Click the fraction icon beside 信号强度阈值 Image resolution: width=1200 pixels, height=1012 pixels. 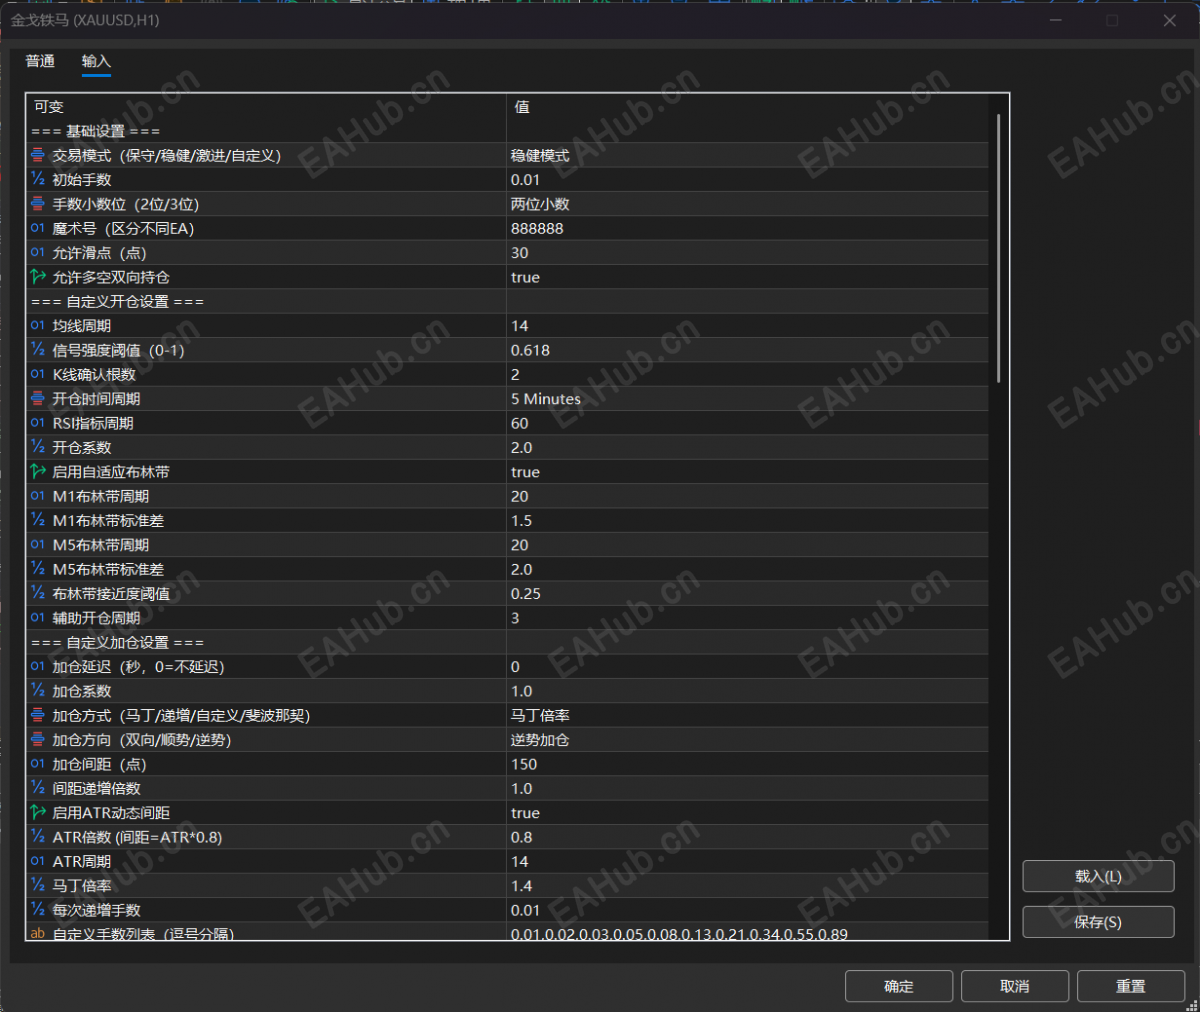click(x=38, y=350)
